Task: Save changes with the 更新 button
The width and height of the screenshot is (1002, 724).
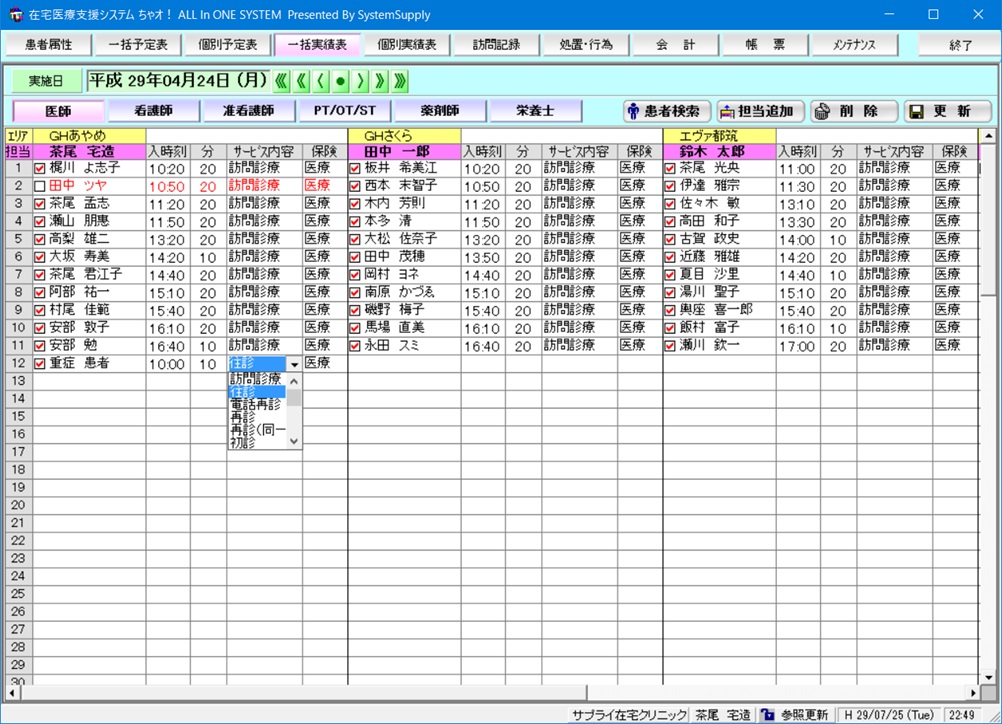Action: pos(947,111)
